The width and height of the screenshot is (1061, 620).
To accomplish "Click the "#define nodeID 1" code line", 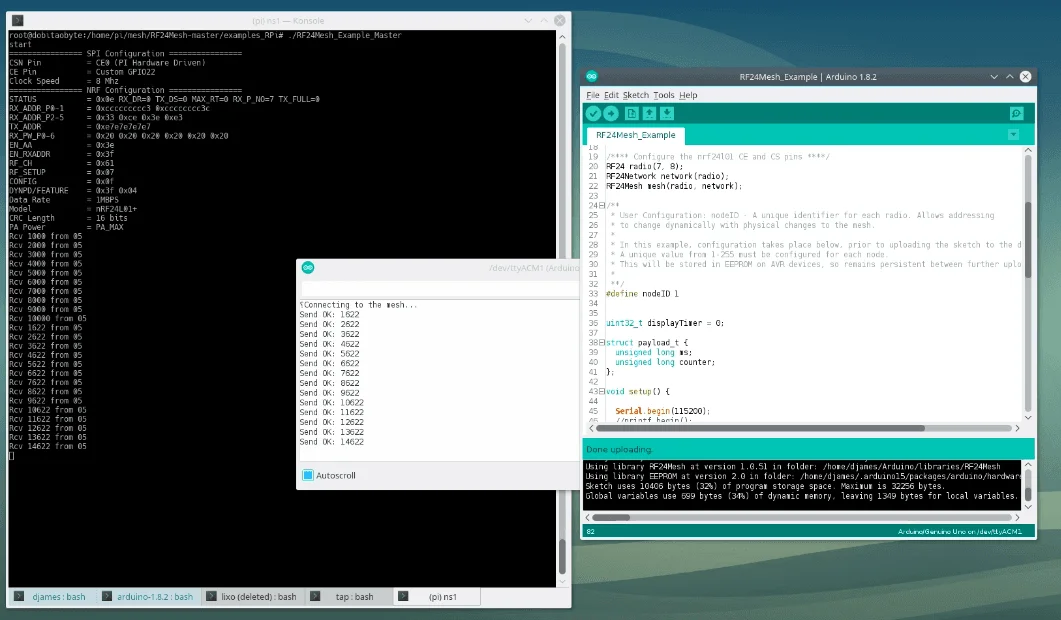I will coord(642,294).
